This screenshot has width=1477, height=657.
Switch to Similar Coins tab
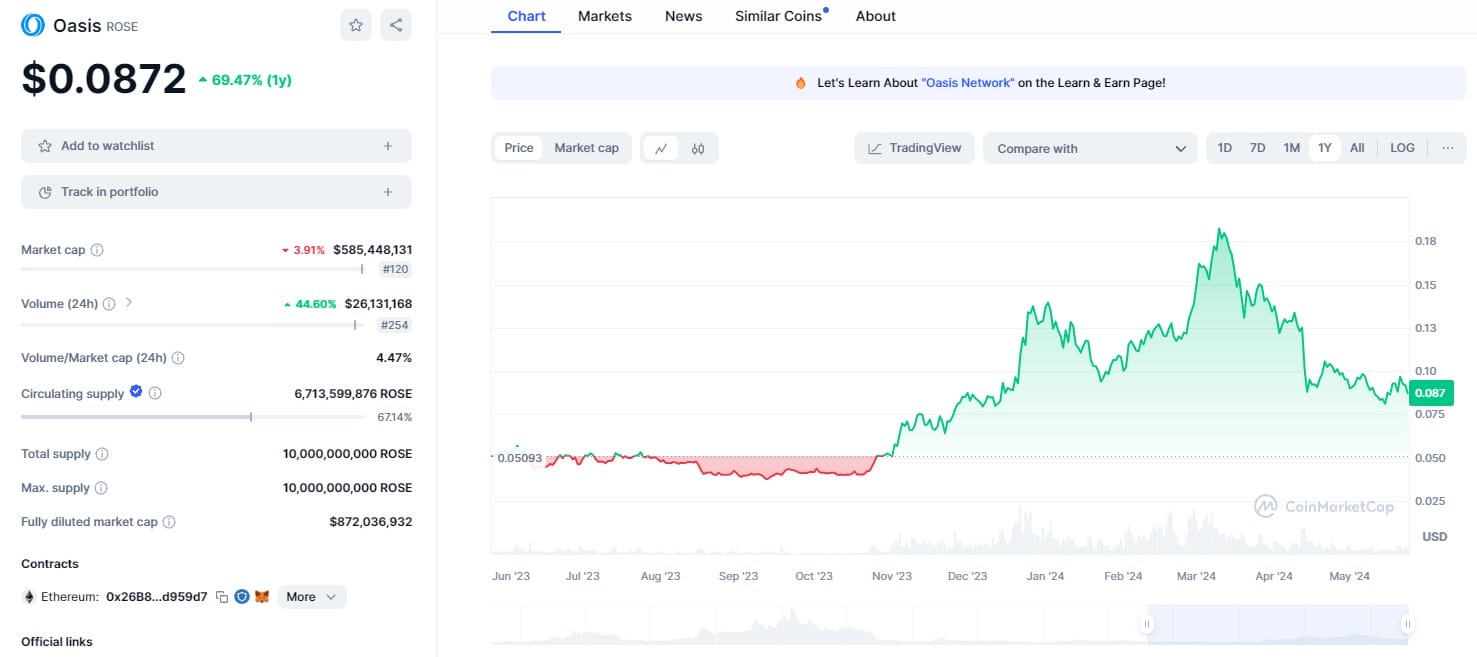[x=778, y=16]
